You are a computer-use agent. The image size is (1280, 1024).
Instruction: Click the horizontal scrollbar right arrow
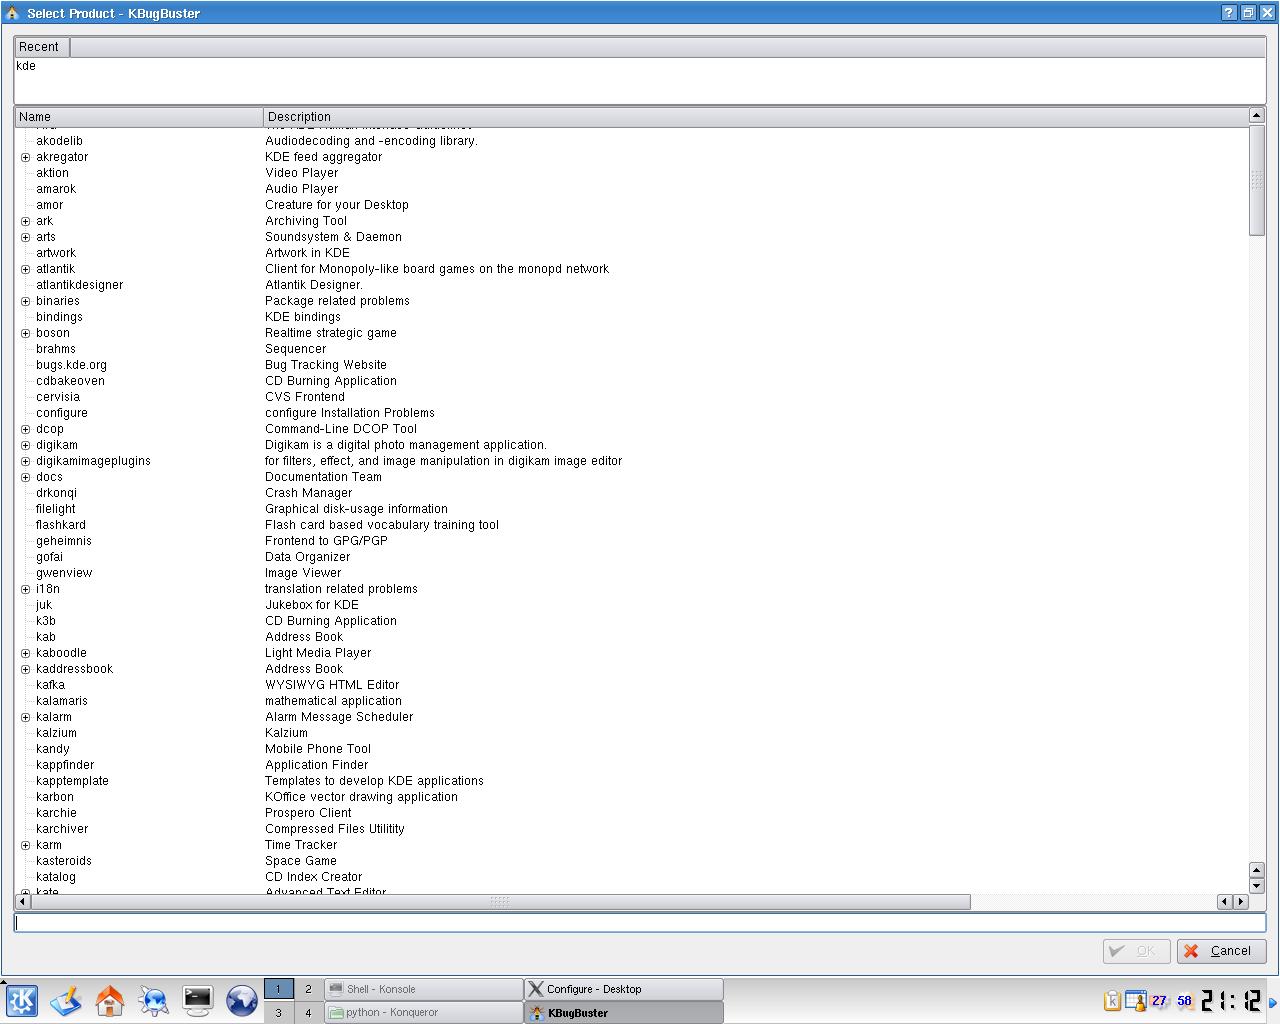1241,901
